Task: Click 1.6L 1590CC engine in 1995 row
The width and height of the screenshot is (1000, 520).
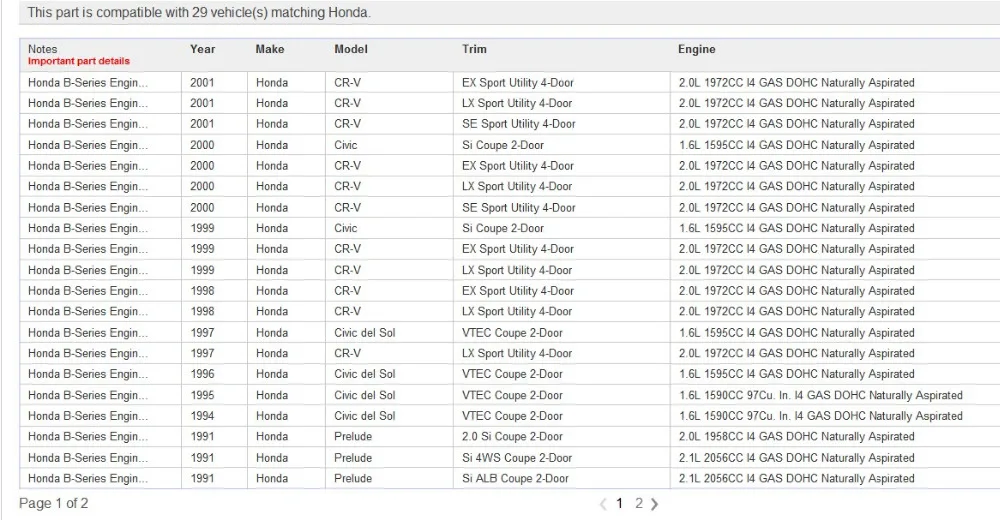Action: click(x=820, y=395)
